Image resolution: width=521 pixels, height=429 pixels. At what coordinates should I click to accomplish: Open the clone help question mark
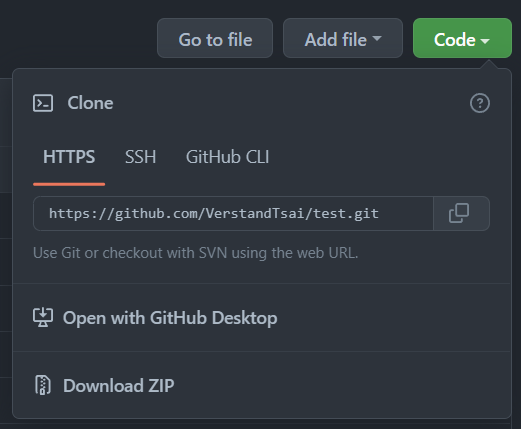(480, 103)
